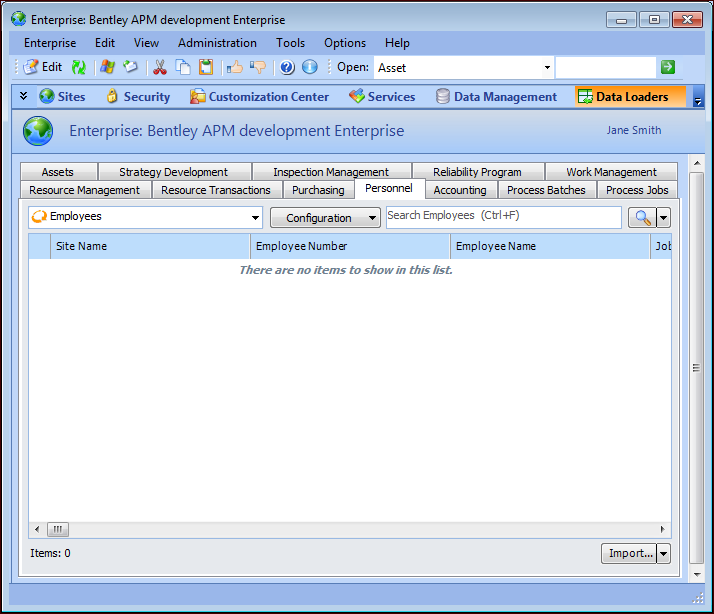Click the large Enterprise globe icon in header
This screenshot has width=714, height=614.
point(38,131)
